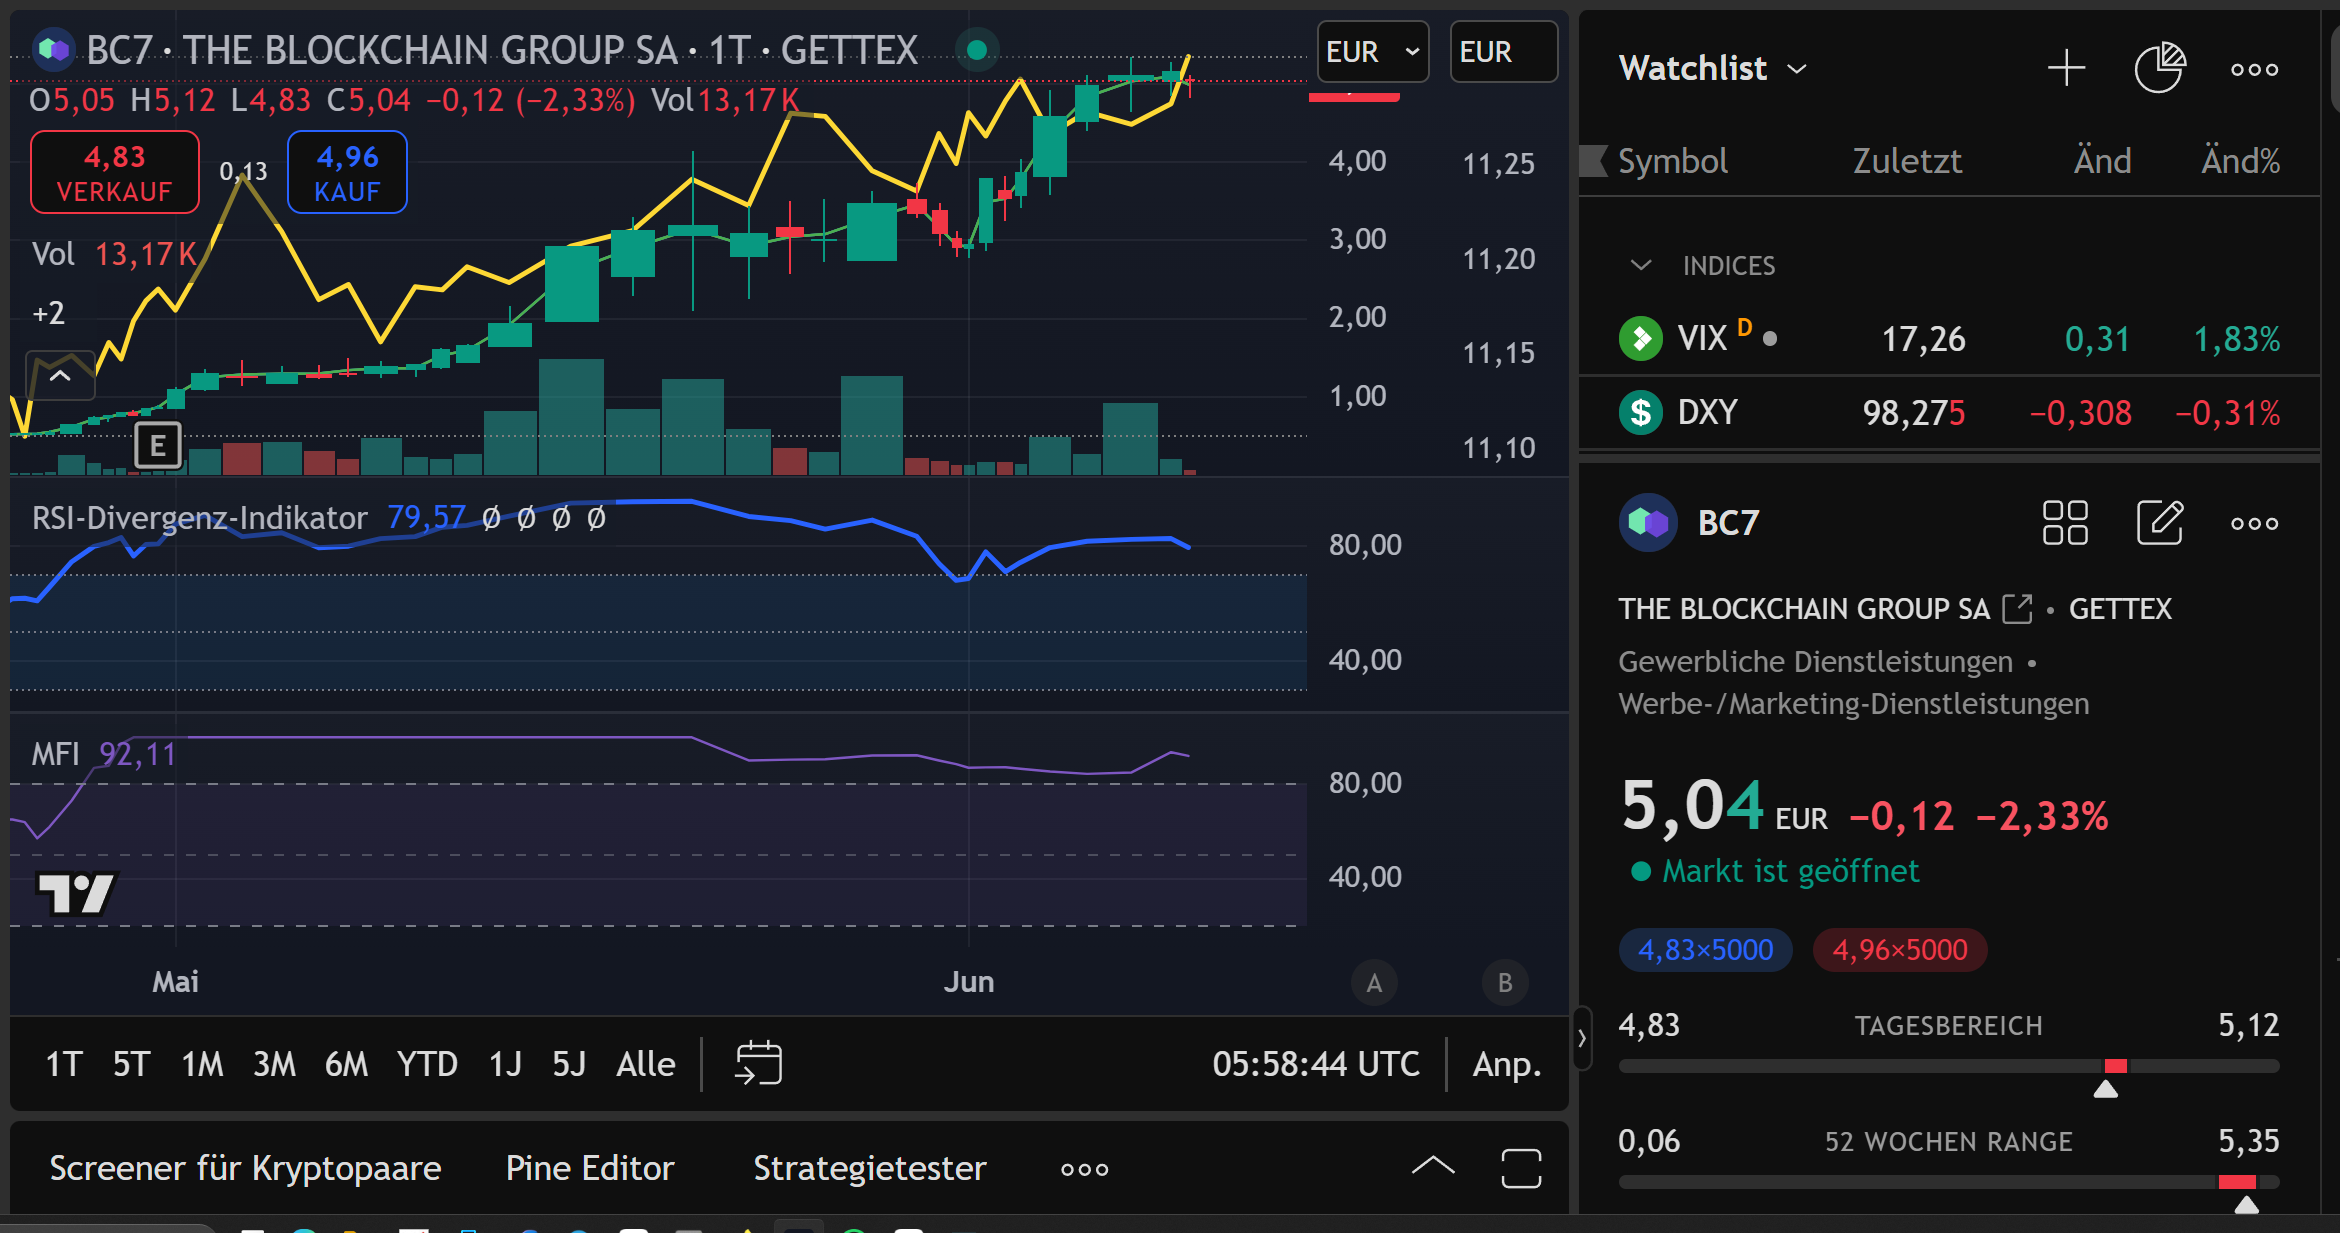The height and width of the screenshot is (1233, 2340).
Task: Maximize the bottom panel with square icon
Action: [x=1521, y=1168]
